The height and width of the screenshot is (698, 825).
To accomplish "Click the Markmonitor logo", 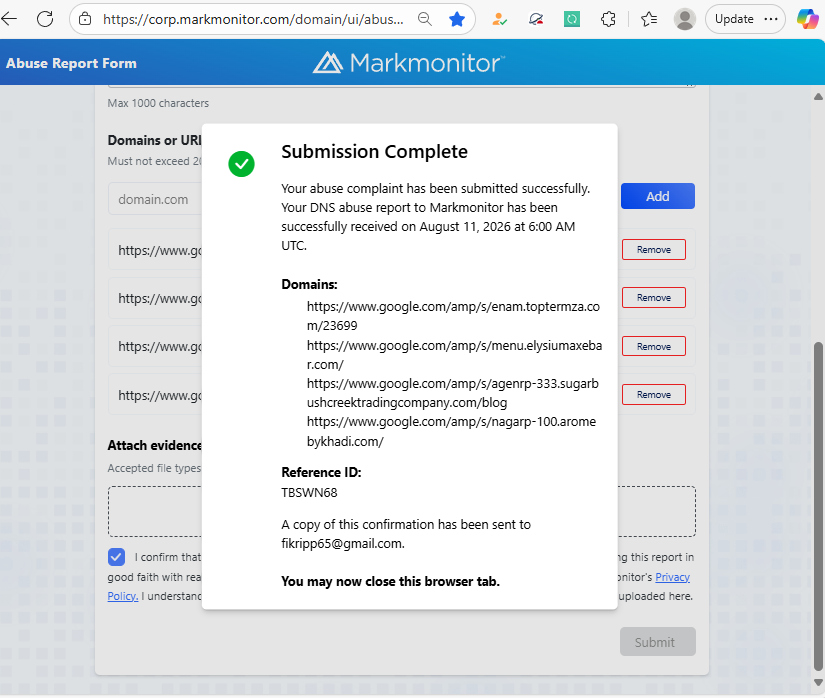I will [x=409, y=63].
